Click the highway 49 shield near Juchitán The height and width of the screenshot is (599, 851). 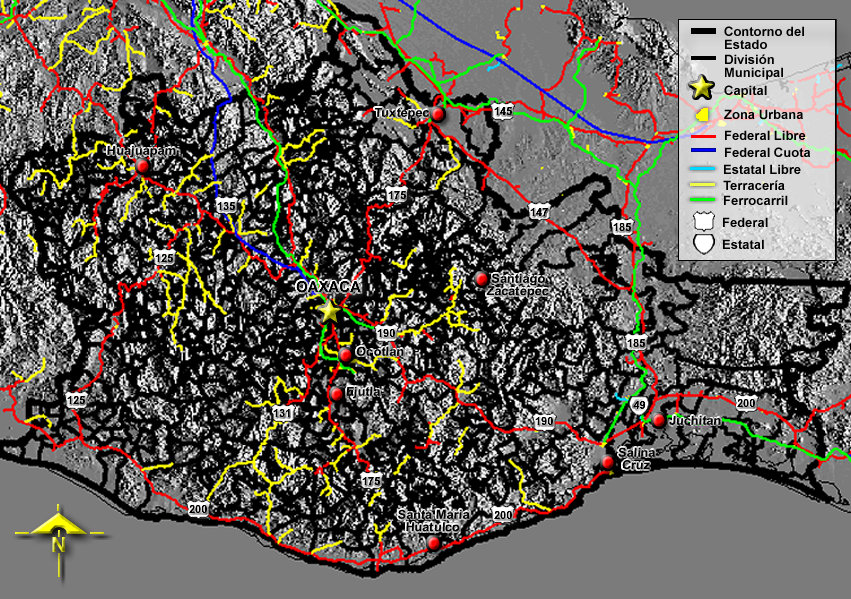point(639,404)
